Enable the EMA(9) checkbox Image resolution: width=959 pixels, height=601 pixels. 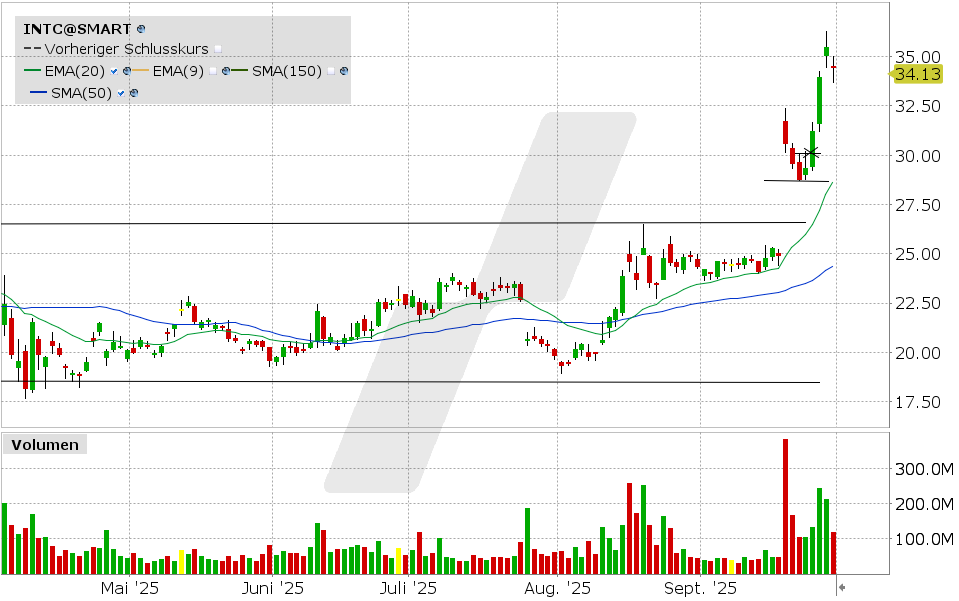click(x=214, y=71)
